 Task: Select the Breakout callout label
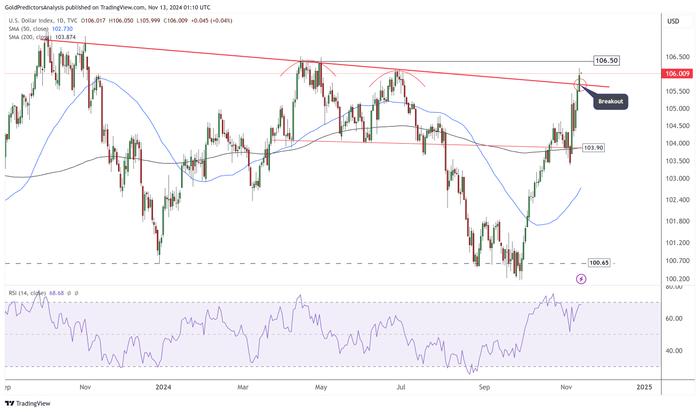click(610, 102)
